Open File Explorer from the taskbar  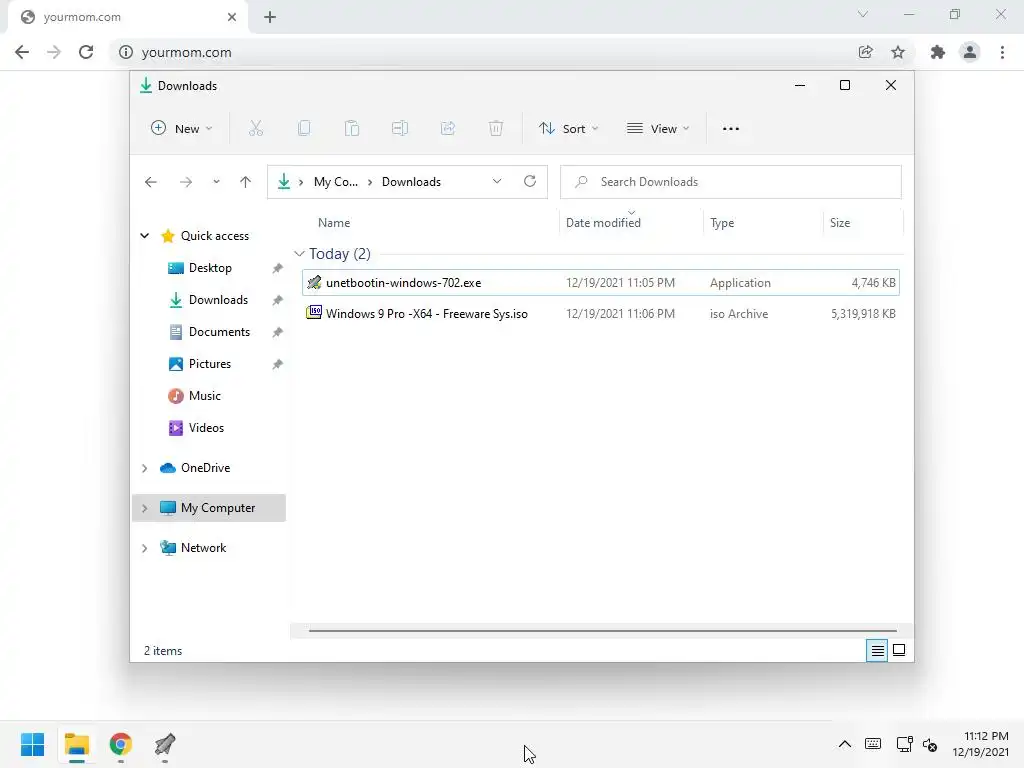pyautogui.click(x=77, y=744)
